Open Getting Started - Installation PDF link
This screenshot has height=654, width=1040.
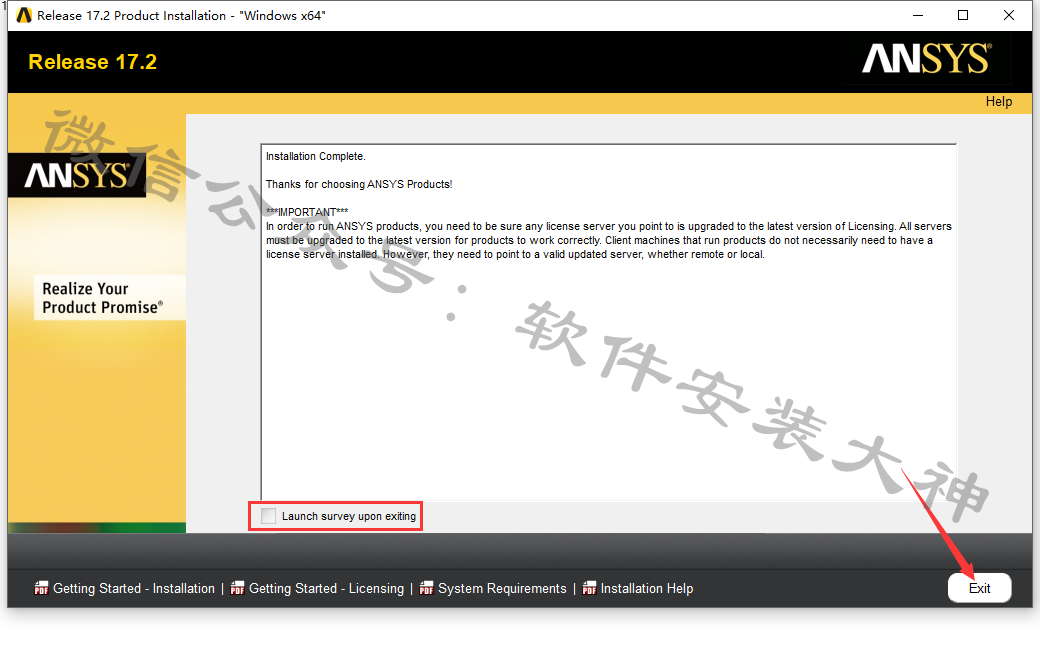pos(134,588)
